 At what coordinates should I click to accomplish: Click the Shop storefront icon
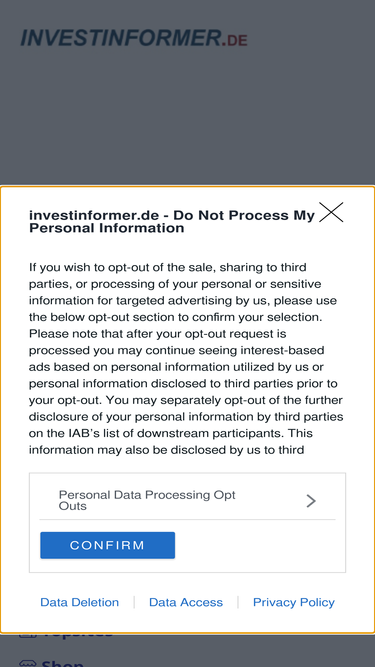tap(28, 664)
